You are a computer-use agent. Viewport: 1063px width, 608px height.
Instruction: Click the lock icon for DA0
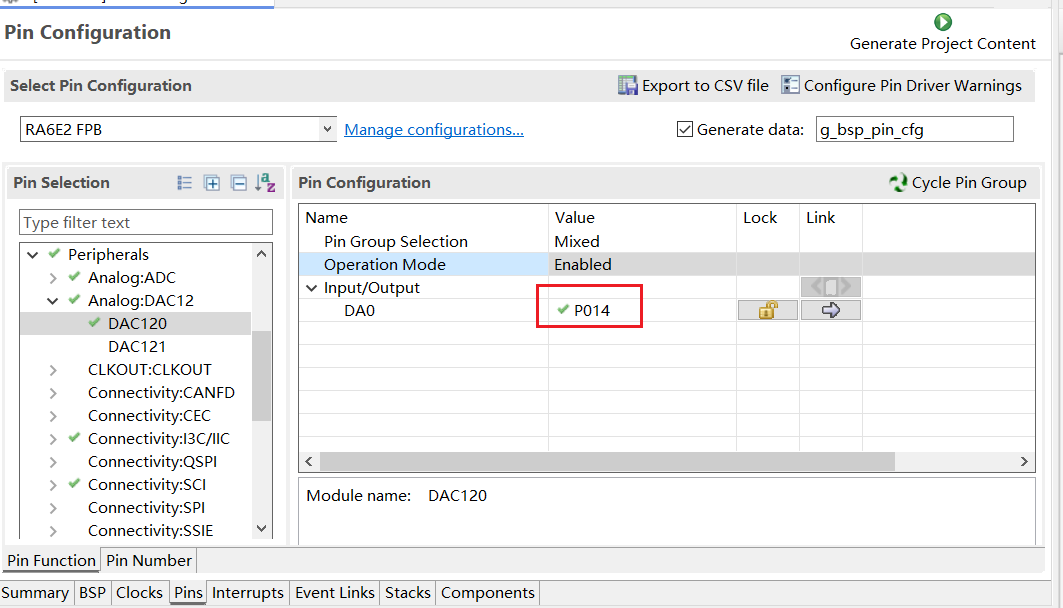click(x=767, y=311)
